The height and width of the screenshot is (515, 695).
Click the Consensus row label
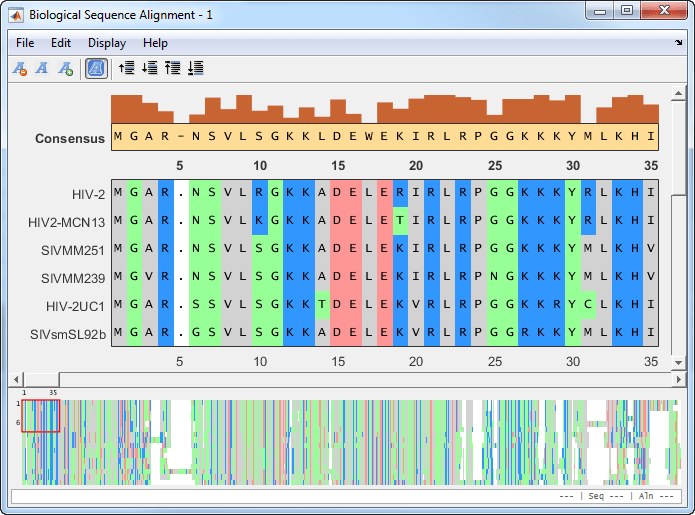(x=70, y=139)
